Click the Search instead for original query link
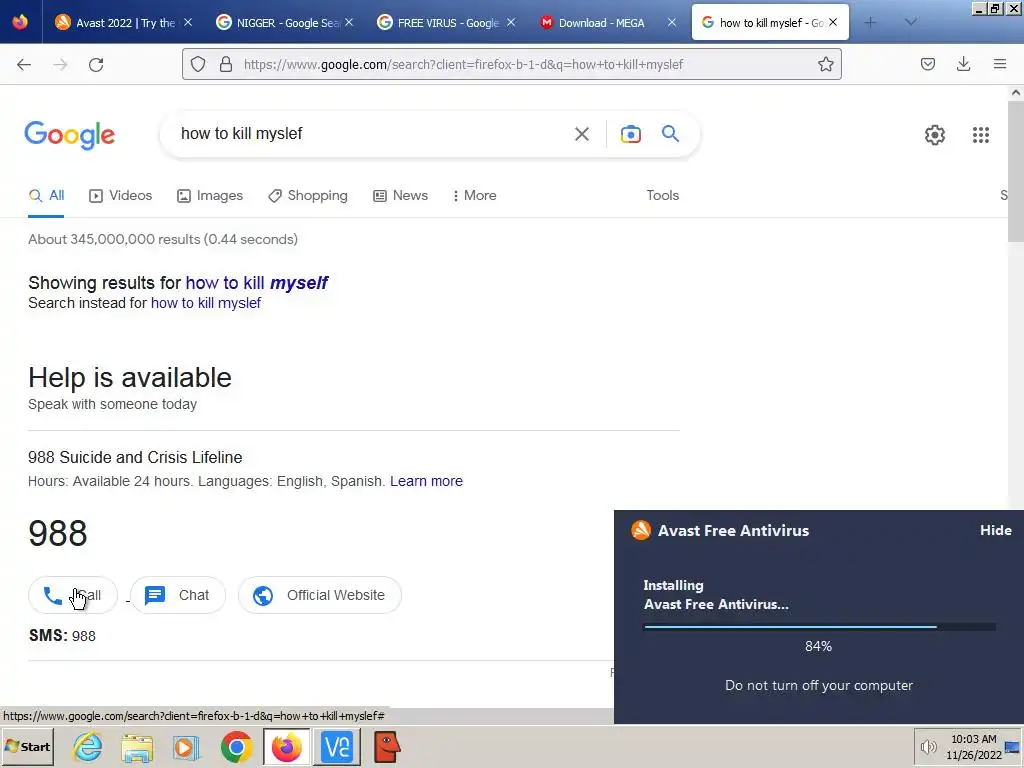1024x768 pixels. (x=206, y=303)
